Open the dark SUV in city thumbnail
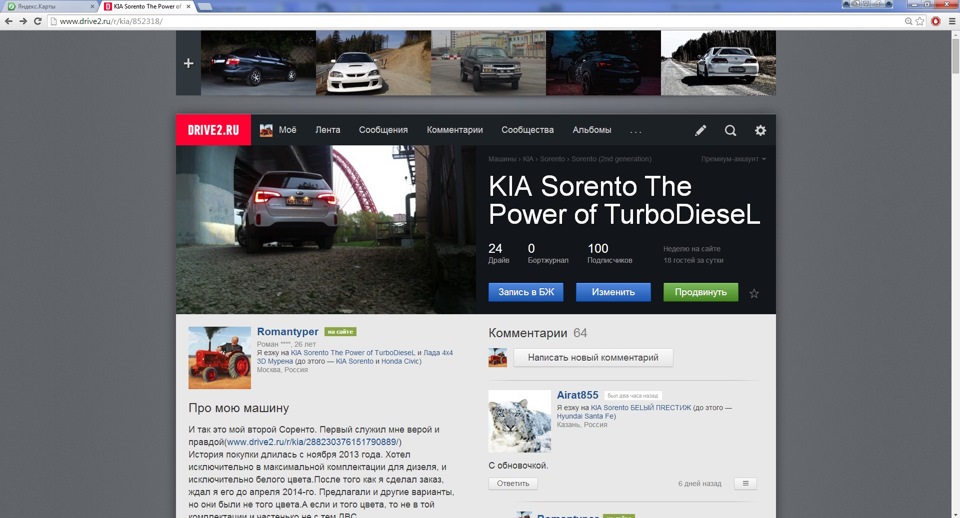Screen dimensions: 960x518 (x=489, y=63)
